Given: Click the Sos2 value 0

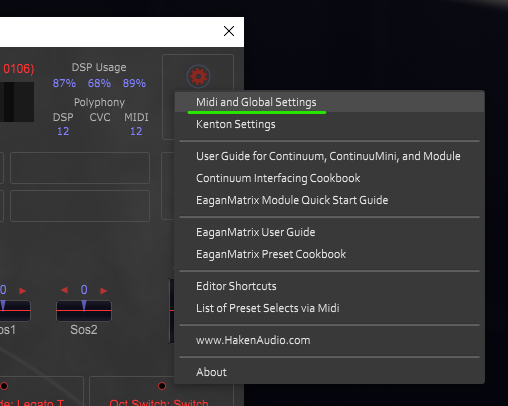Looking at the screenshot, I should (x=84, y=290).
